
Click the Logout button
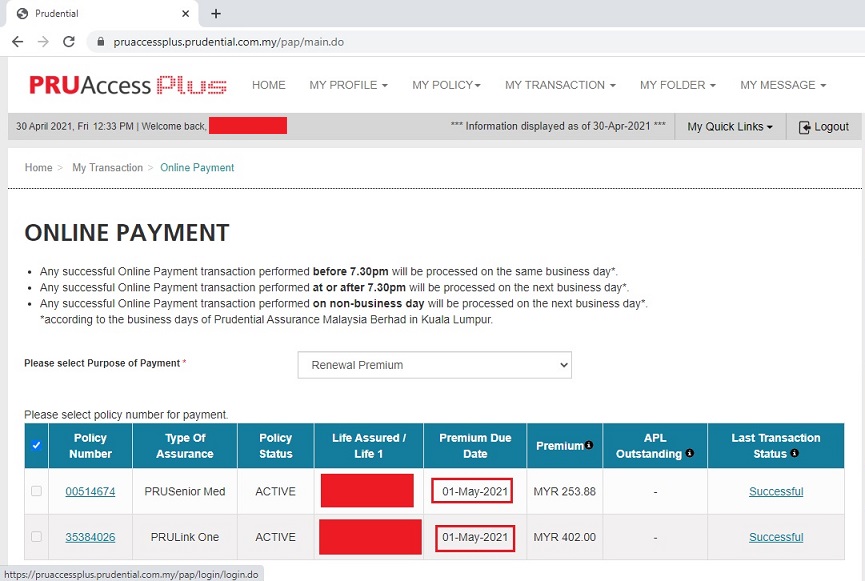(823, 127)
